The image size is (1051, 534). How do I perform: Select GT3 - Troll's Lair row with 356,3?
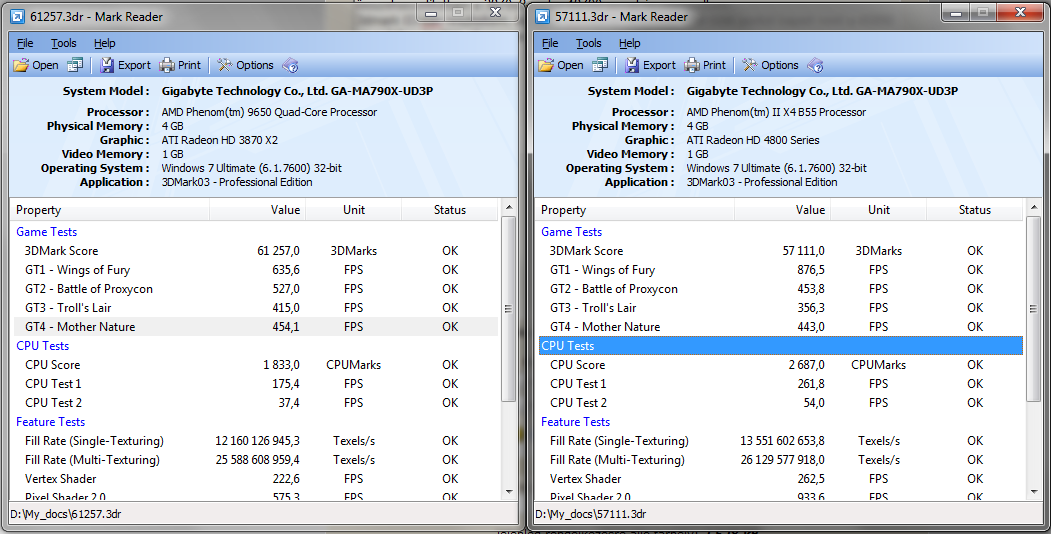(x=781, y=308)
